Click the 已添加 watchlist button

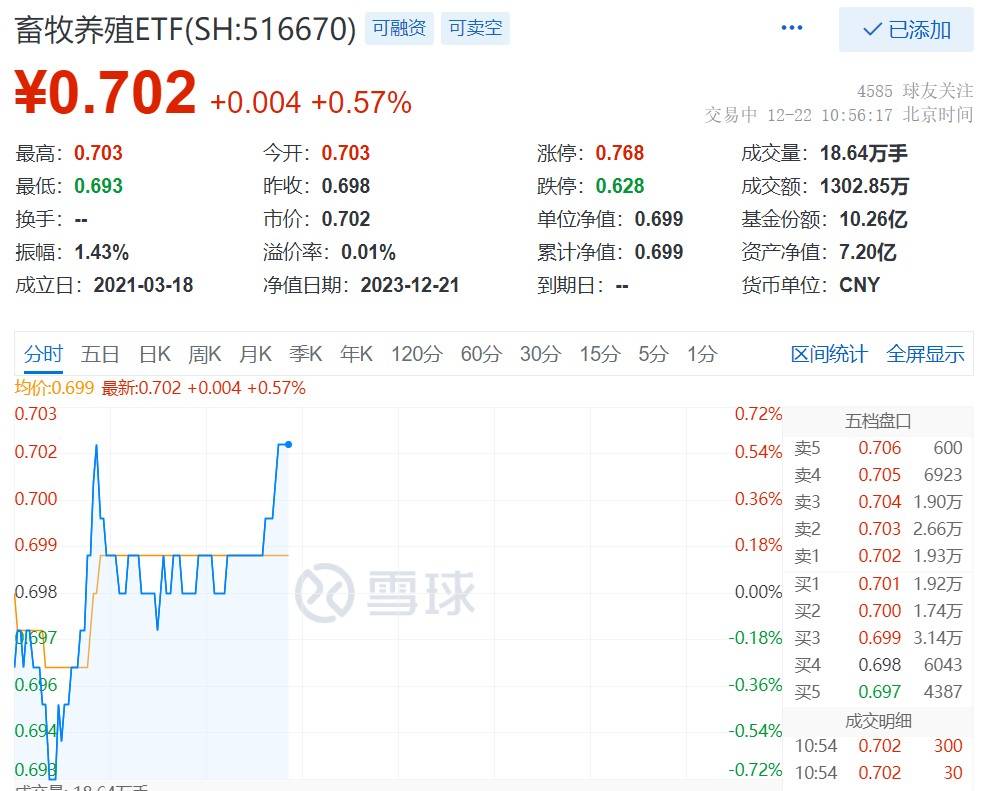(x=906, y=30)
